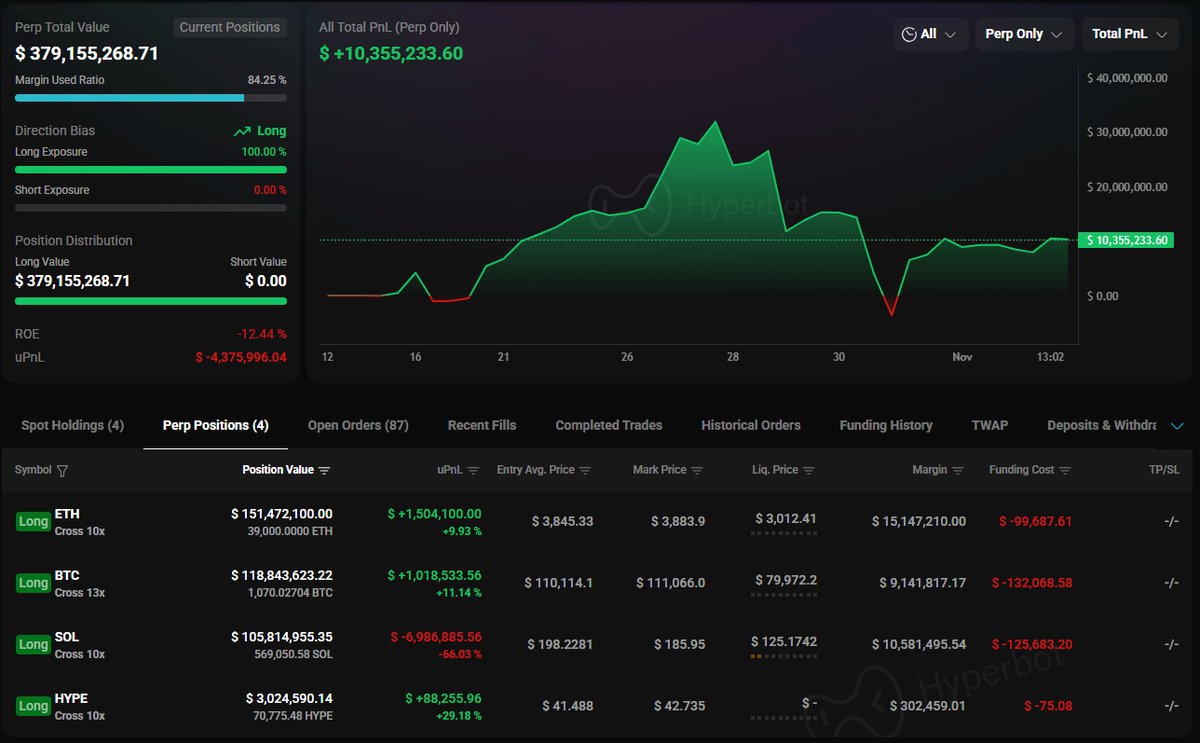Click the Liq. Price sort icon
The image size is (1200, 743).
click(x=809, y=471)
